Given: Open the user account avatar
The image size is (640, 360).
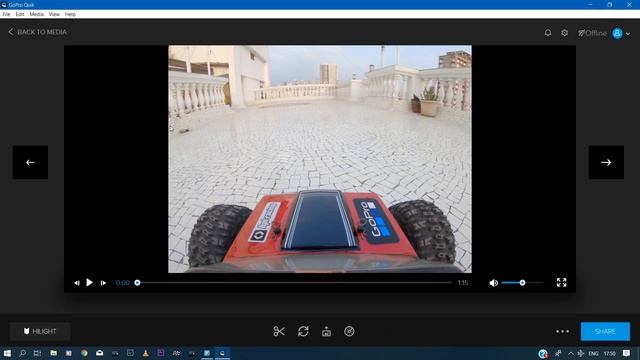Looking at the screenshot, I should pyautogui.click(x=617, y=33).
